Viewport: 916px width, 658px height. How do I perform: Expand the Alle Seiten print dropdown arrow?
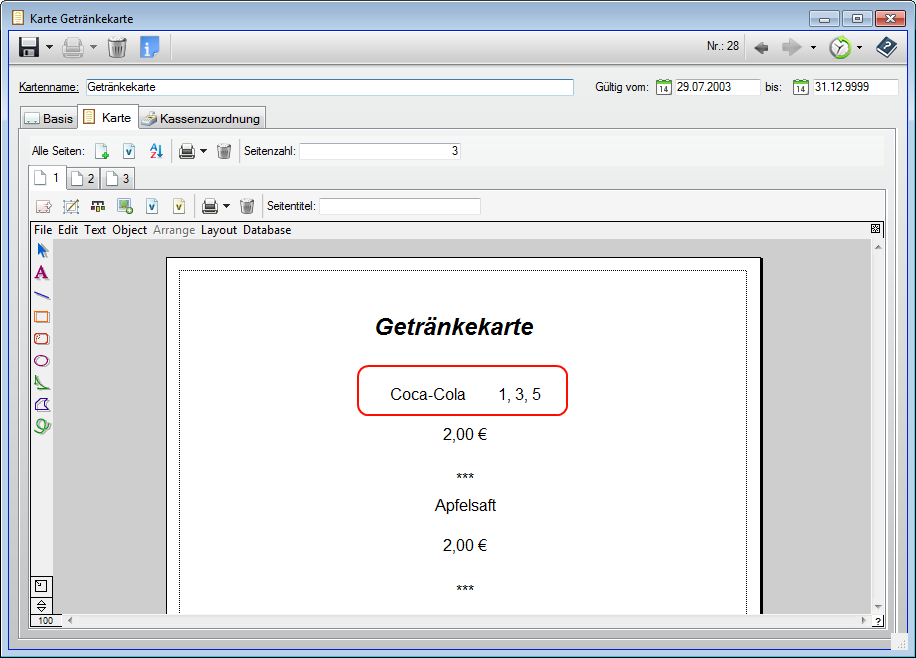coord(203,151)
